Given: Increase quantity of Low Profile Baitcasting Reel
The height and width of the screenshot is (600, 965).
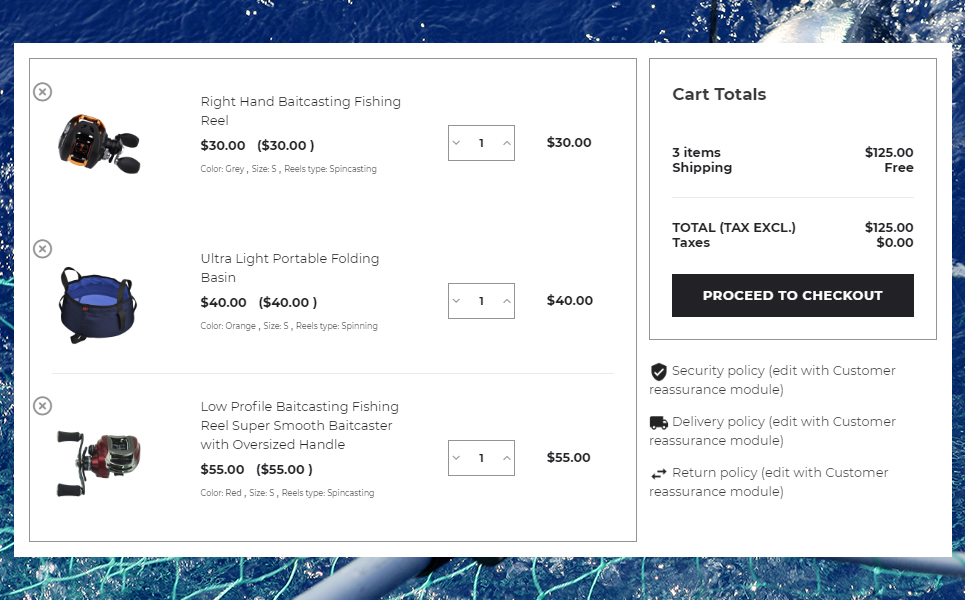Looking at the screenshot, I should click(x=507, y=458).
